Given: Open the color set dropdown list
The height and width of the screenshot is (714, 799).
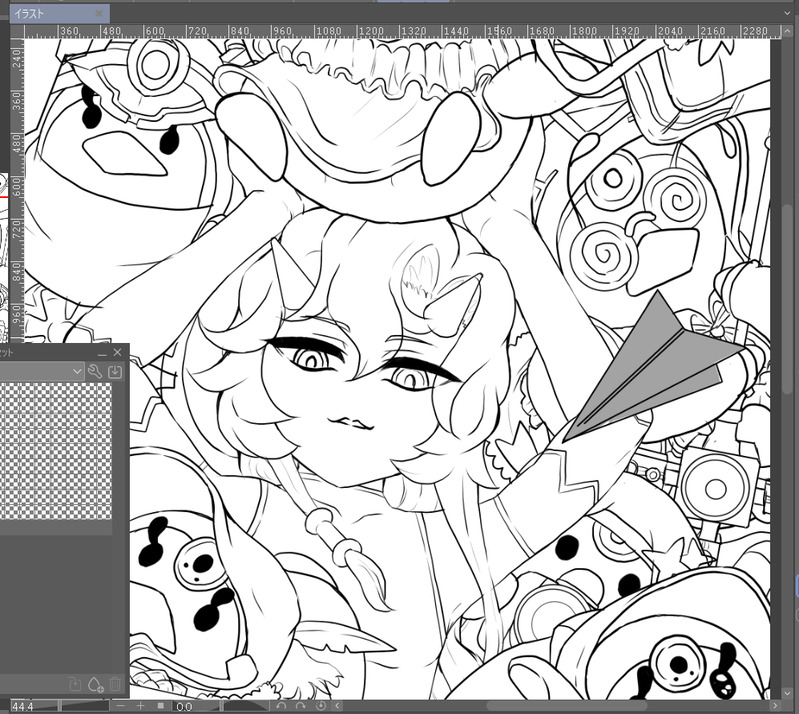Looking at the screenshot, I should click(42, 371).
